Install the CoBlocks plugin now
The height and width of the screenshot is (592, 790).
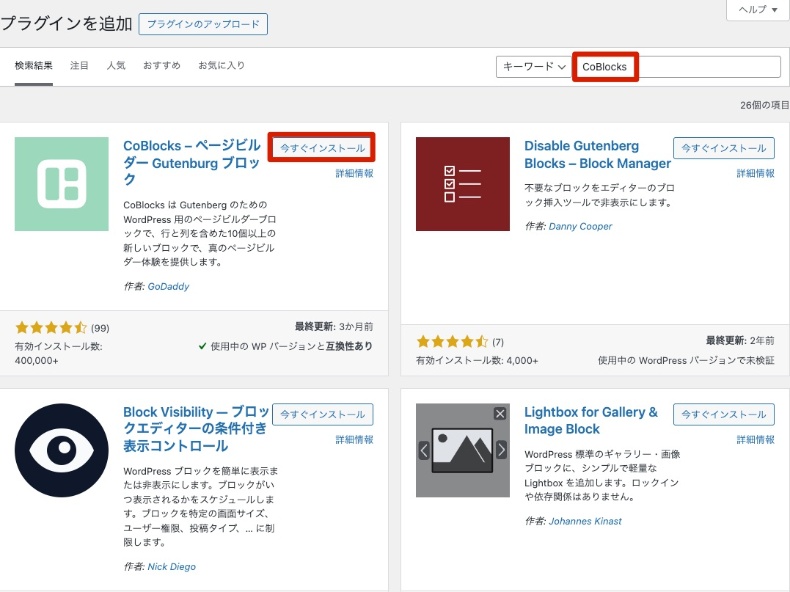tap(322, 148)
